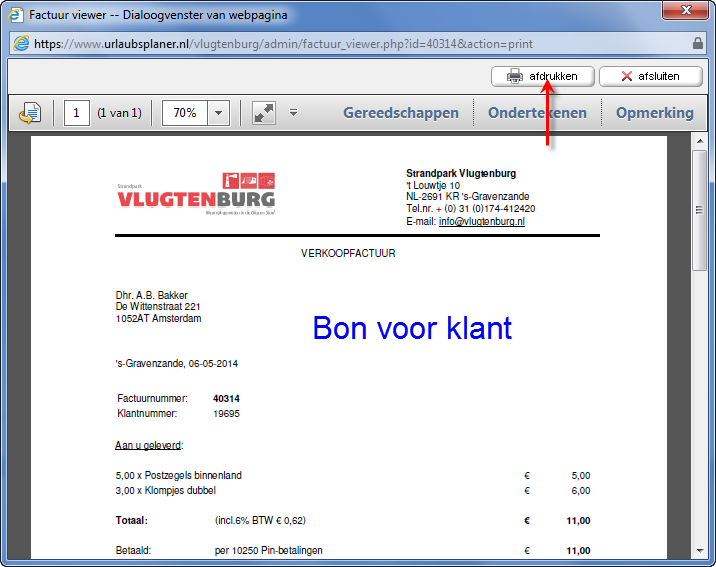The image size is (716, 567).
Task: Click the afdrukken print button
Action: pos(541,76)
